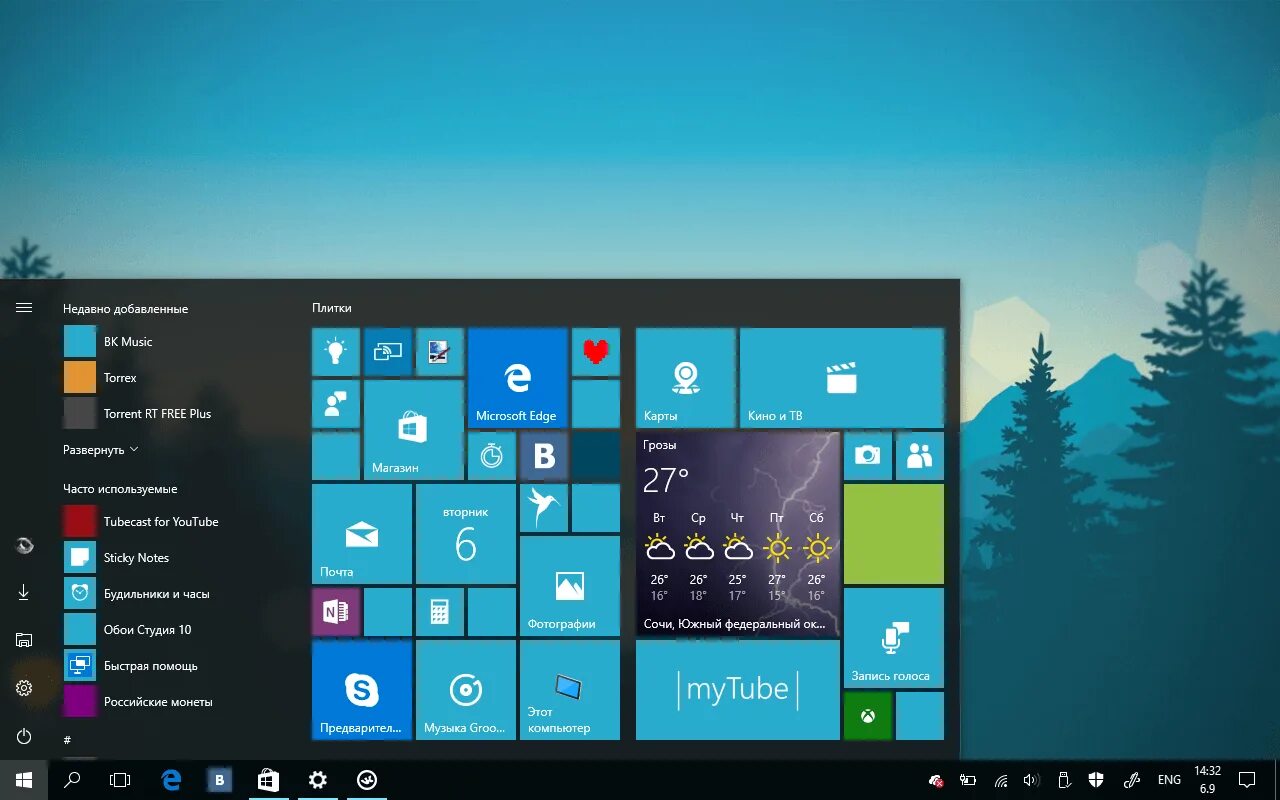Open the People contacts tile
1280x800 pixels.
pyautogui.click(x=920, y=456)
